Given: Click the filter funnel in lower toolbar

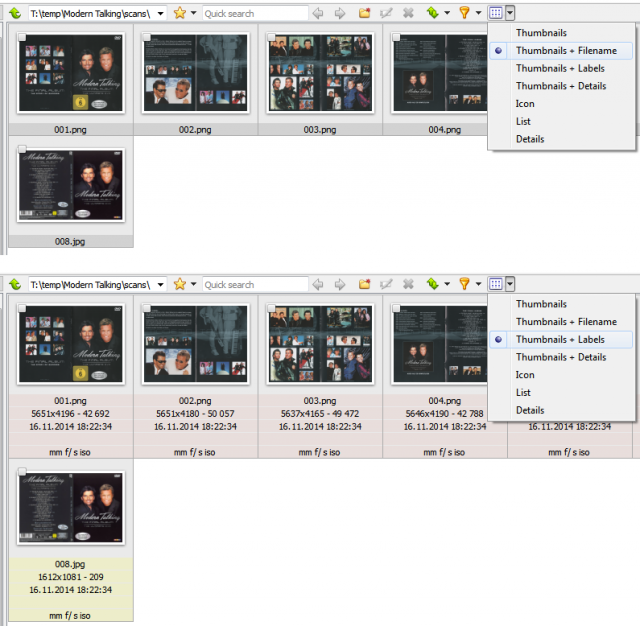Looking at the screenshot, I should 464,284.
